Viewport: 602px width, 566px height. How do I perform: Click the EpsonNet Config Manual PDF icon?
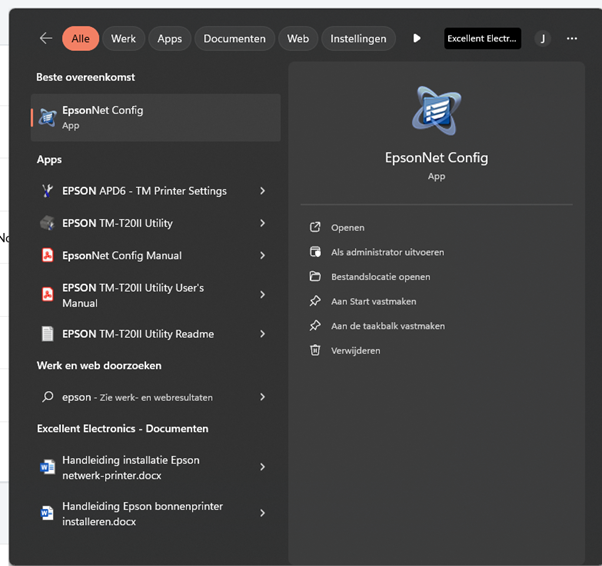(47, 255)
